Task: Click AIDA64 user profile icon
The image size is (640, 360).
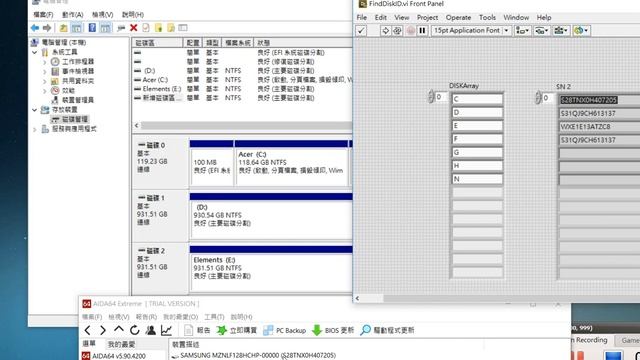Action: pos(151,330)
